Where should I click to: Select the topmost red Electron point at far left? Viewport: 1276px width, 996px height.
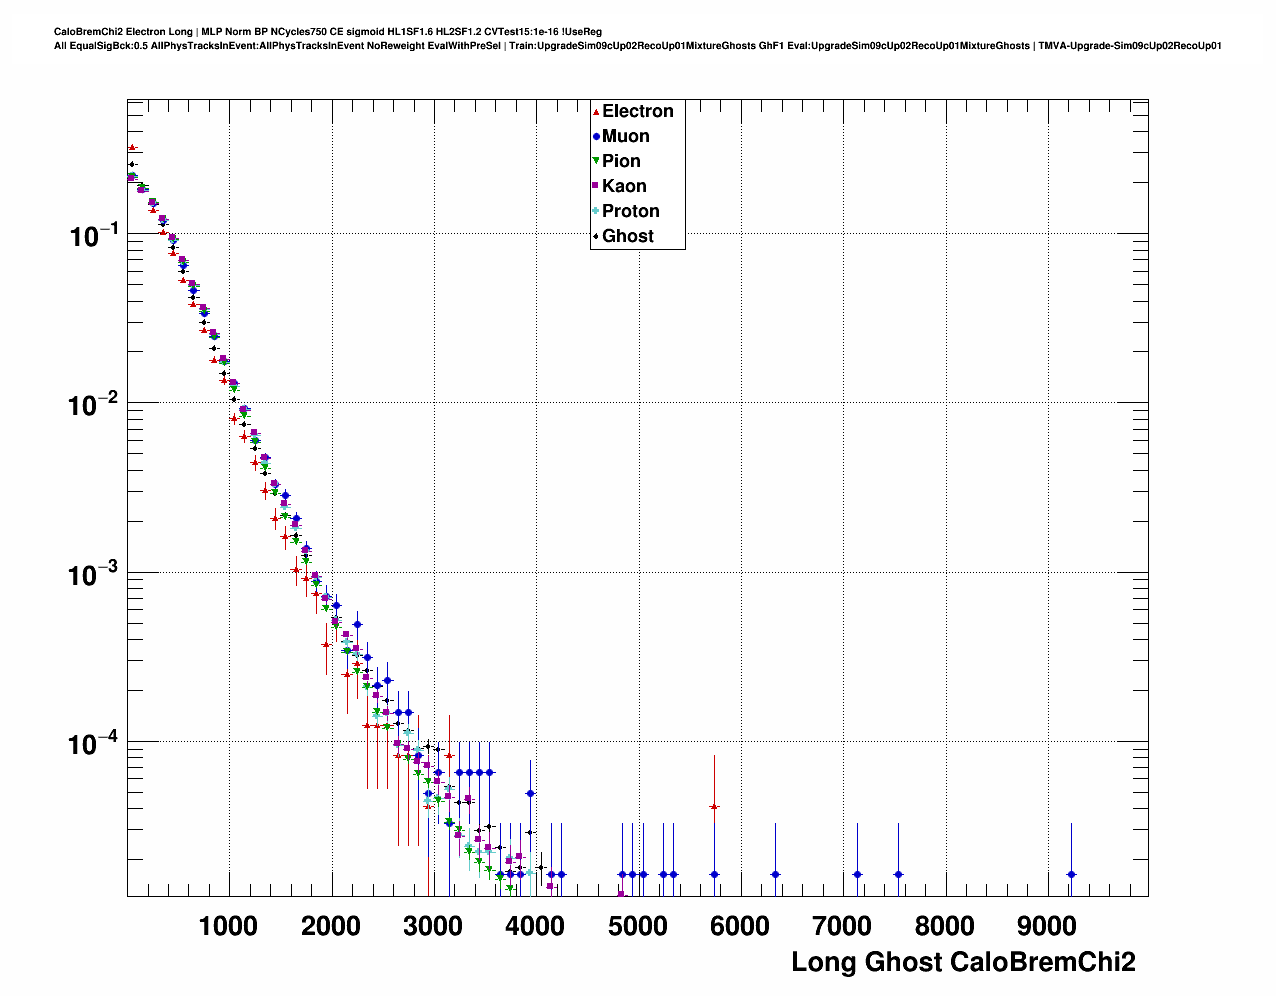tap(132, 147)
